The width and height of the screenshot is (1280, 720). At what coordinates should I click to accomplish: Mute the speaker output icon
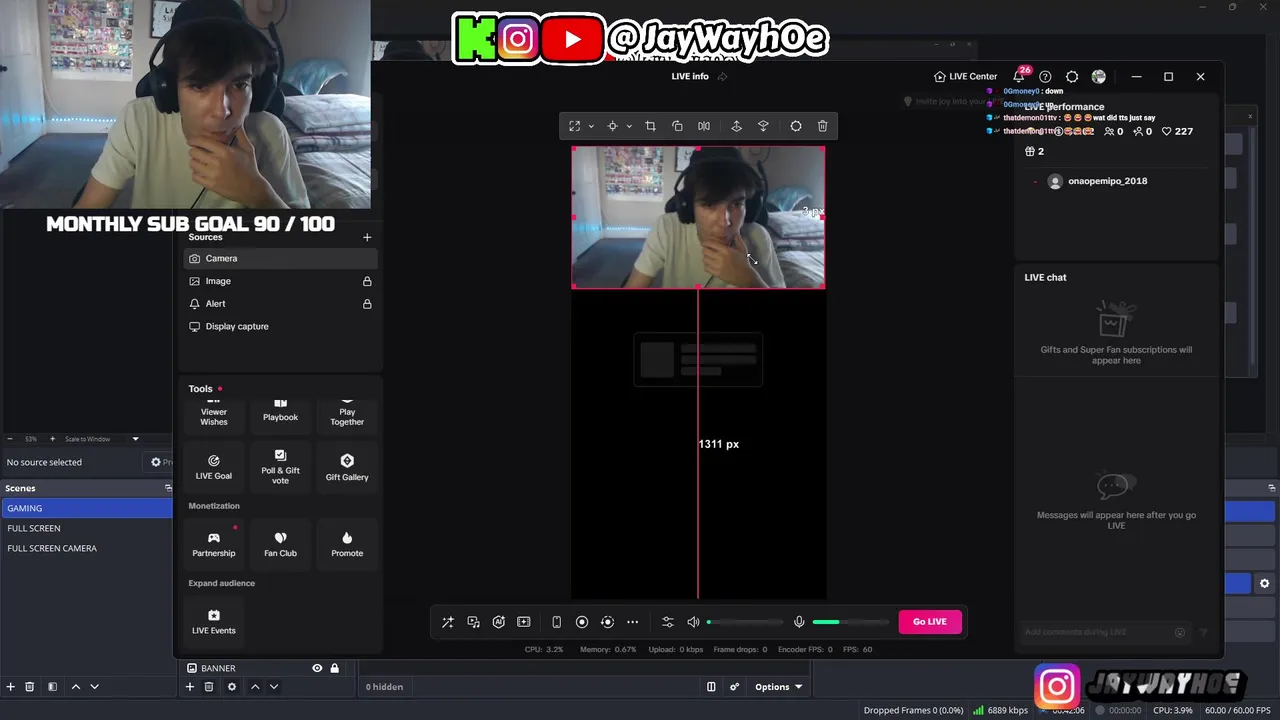click(693, 622)
